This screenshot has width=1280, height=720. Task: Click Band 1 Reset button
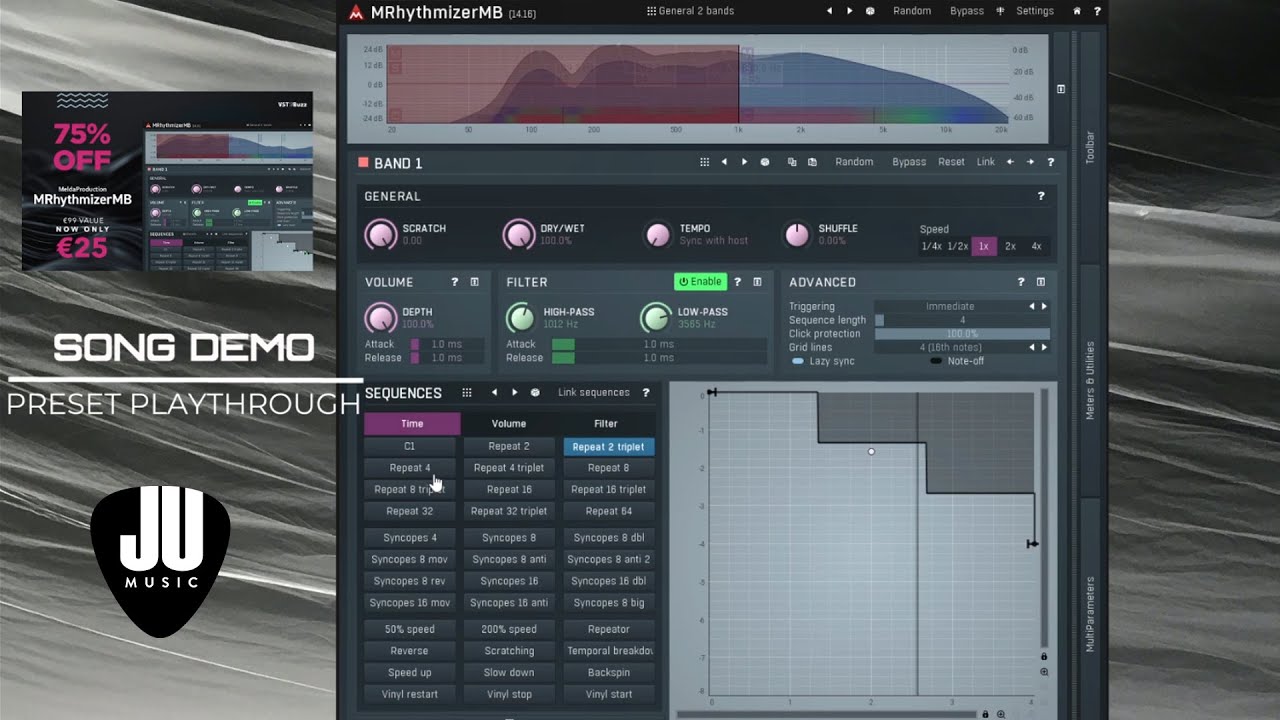point(951,162)
